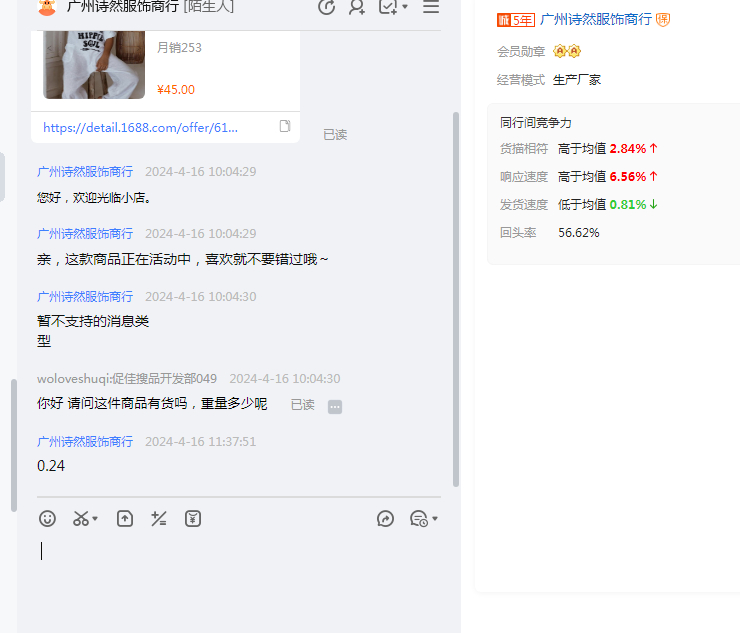Open the detail.1688.com product link
This screenshot has width=740, height=633.
(141, 128)
